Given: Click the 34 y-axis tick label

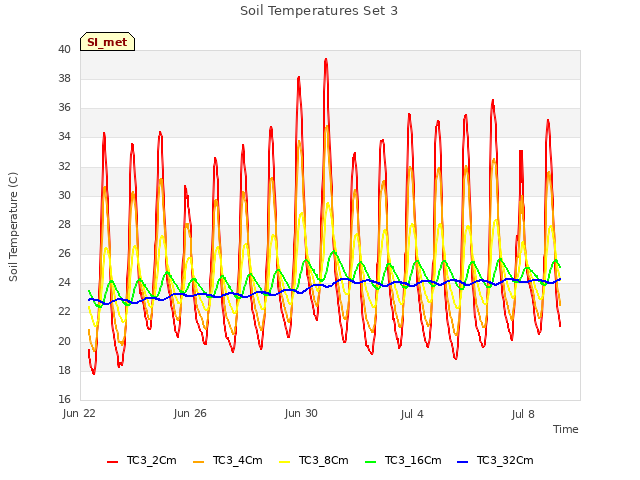Looking at the screenshot, I should click(64, 137).
